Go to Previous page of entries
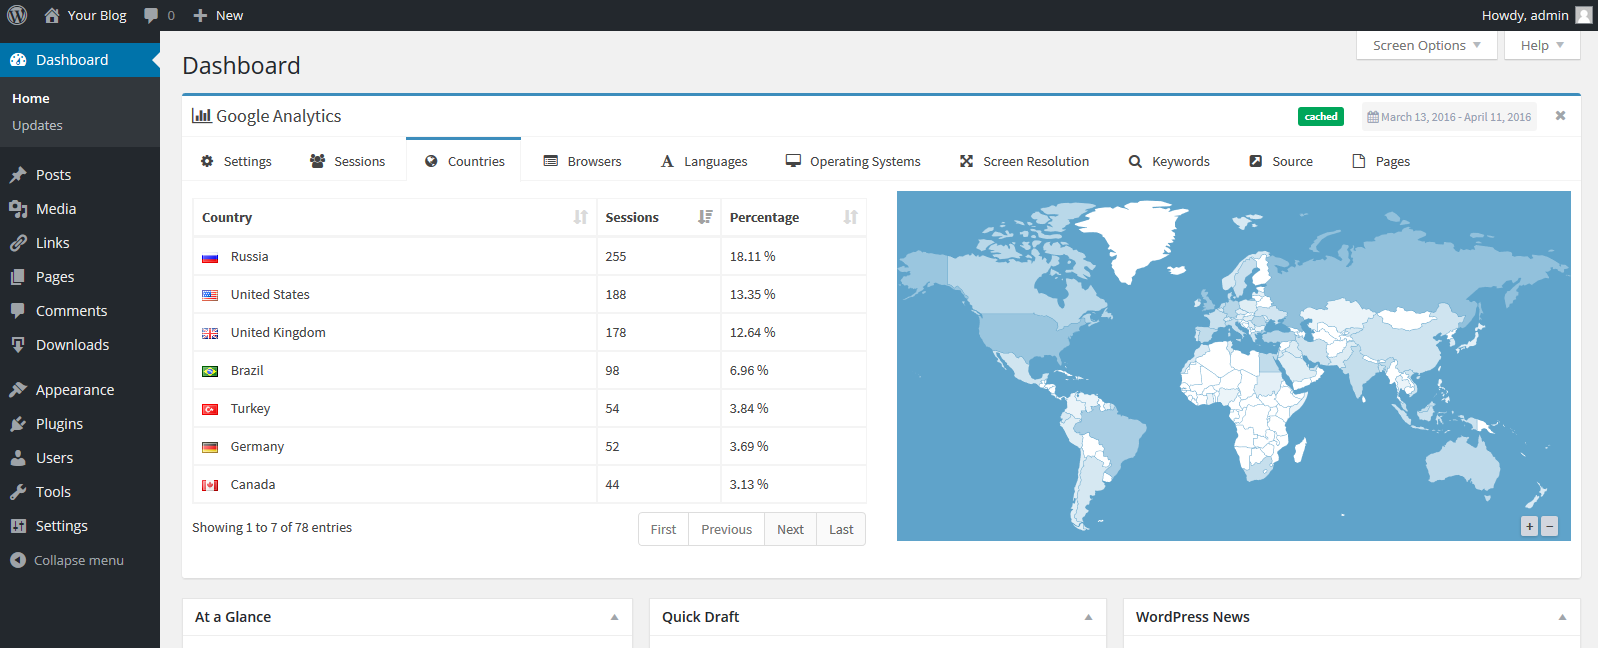The height and width of the screenshot is (648, 1598). click(x=726, y=529)
